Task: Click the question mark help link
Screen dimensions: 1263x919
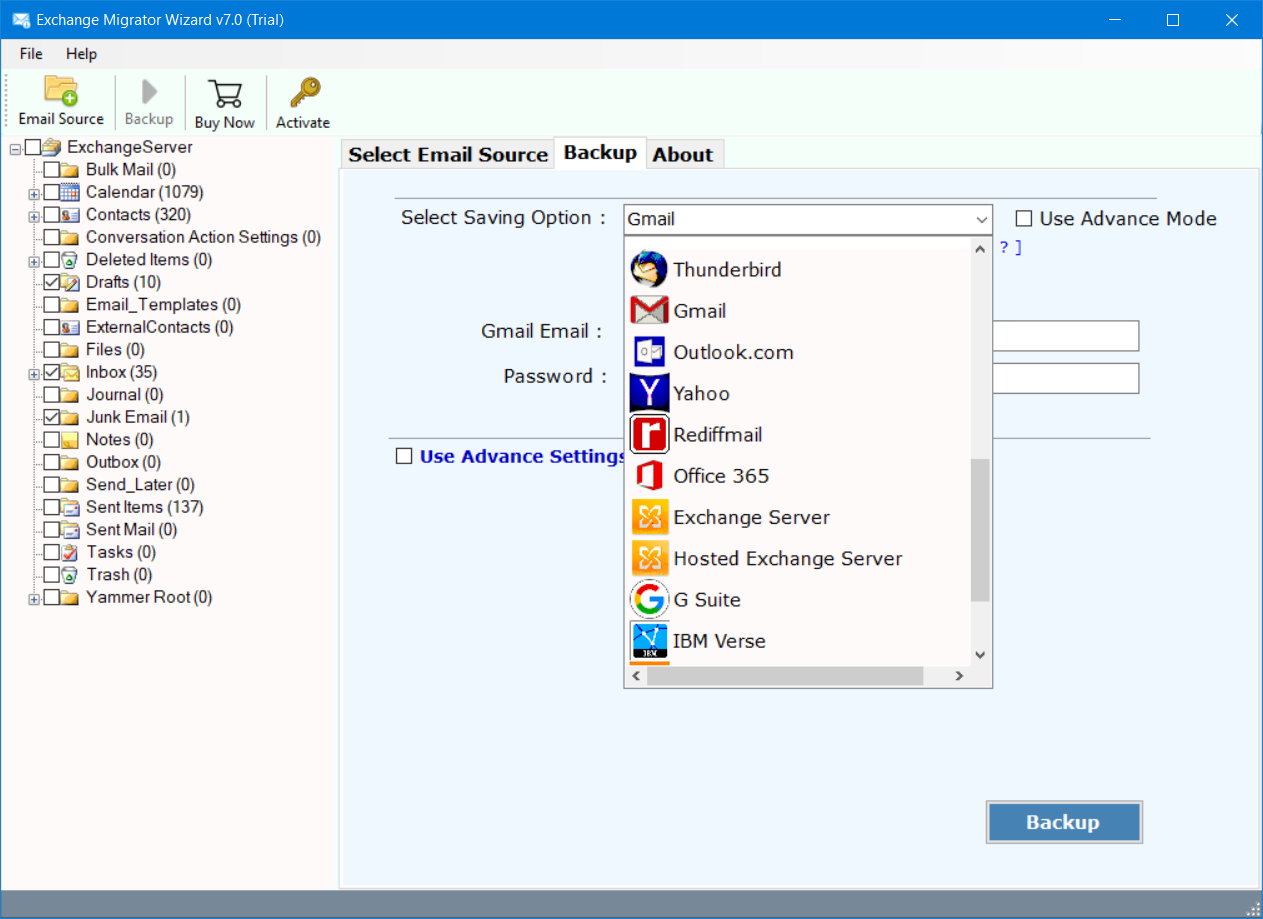Action: 1010,247
